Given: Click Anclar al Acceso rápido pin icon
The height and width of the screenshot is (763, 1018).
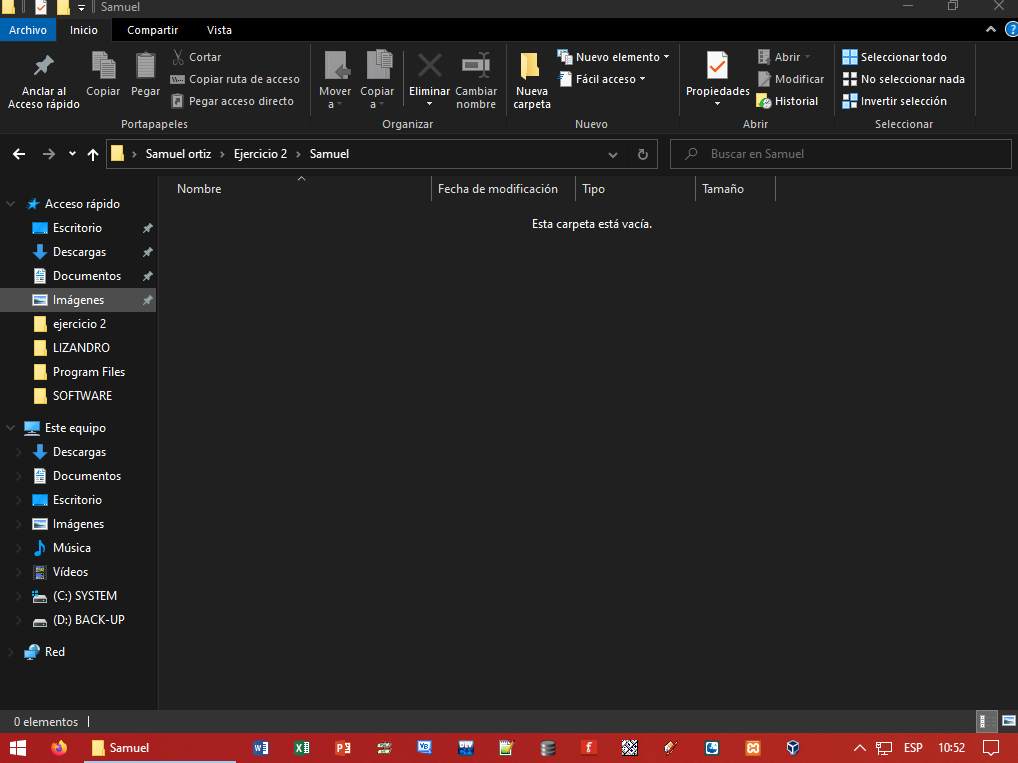Looking at the screenshot, I should pos(43,67).
